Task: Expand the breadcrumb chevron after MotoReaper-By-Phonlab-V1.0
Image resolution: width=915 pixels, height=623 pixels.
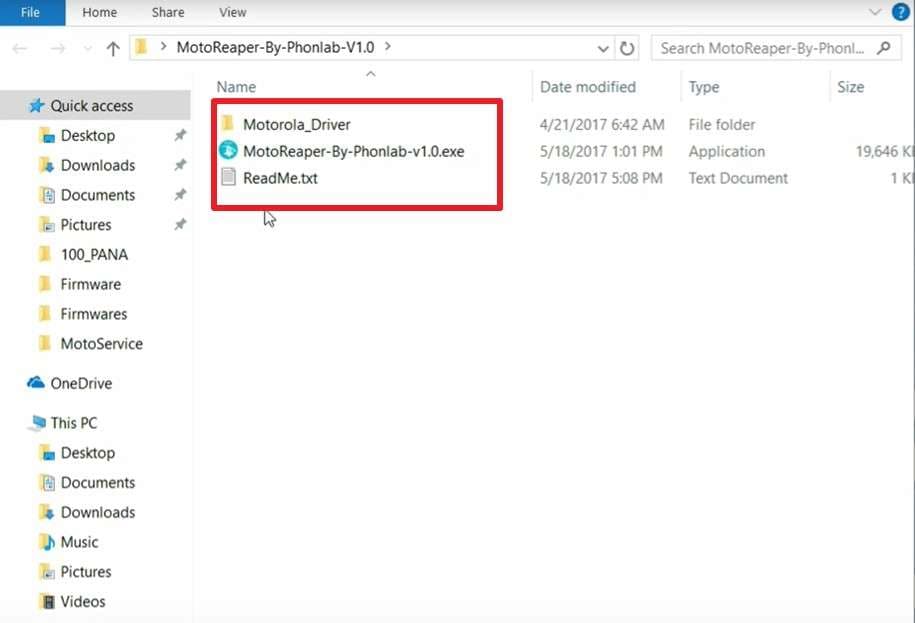Action: point(386,46)
